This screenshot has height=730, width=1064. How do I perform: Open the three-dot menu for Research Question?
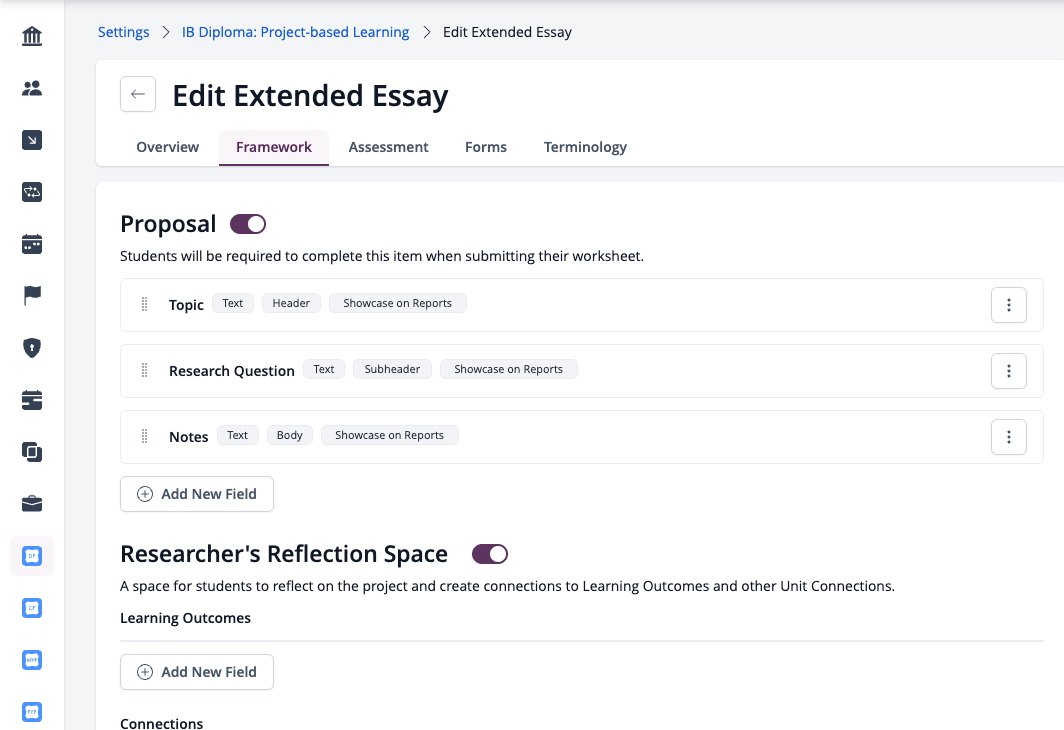coord(1008,371)
